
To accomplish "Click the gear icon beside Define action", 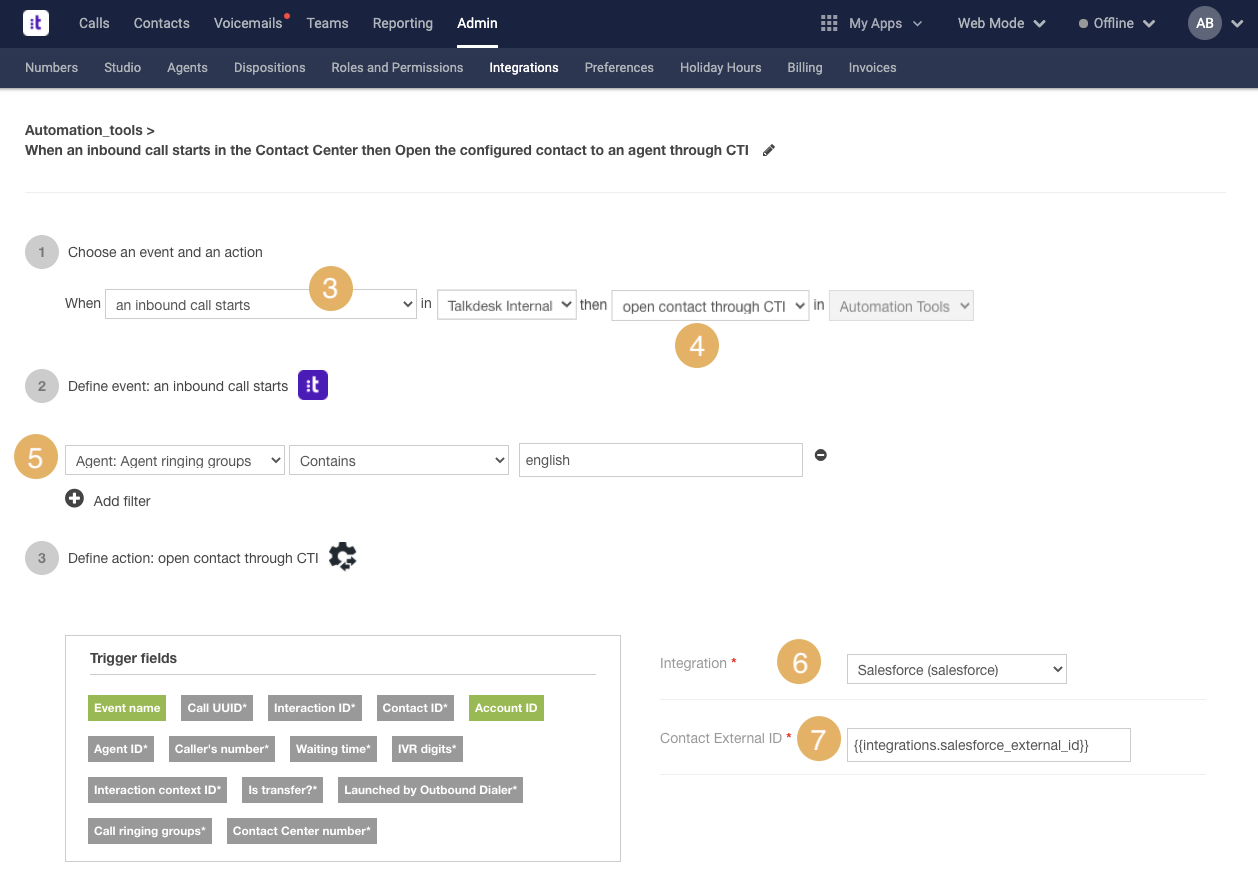I will pos(342,556).
